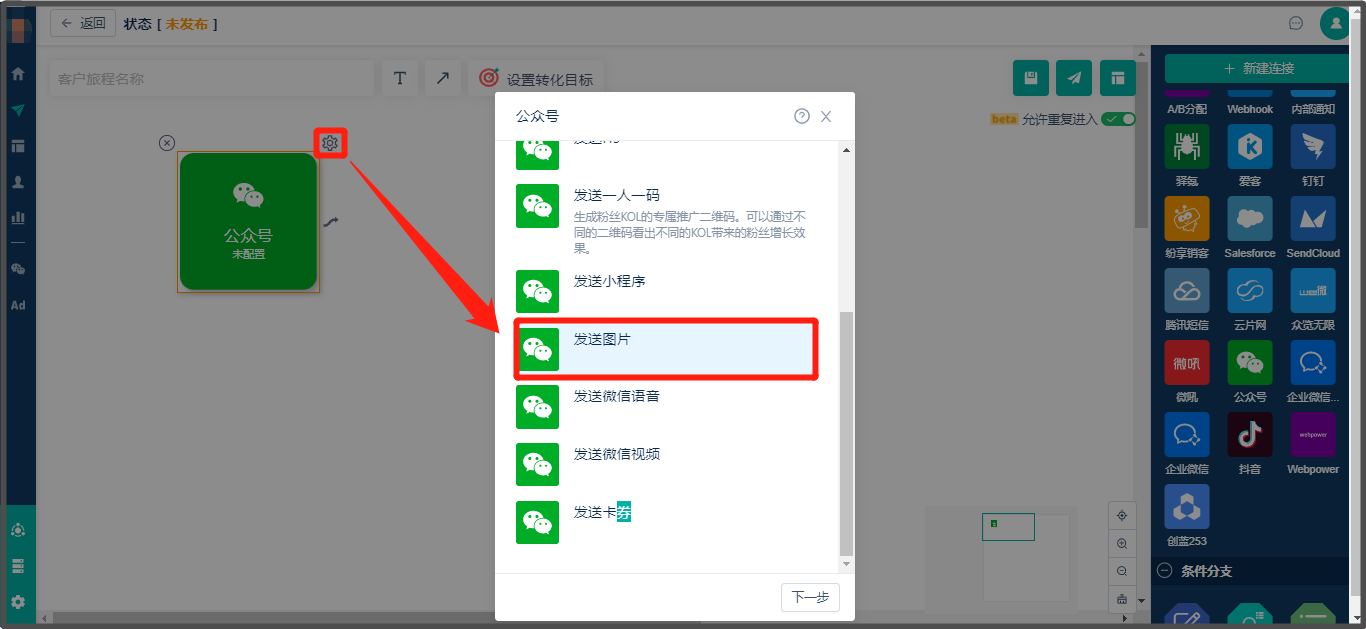Open the home icon in left sidebar

click(18, 74)
